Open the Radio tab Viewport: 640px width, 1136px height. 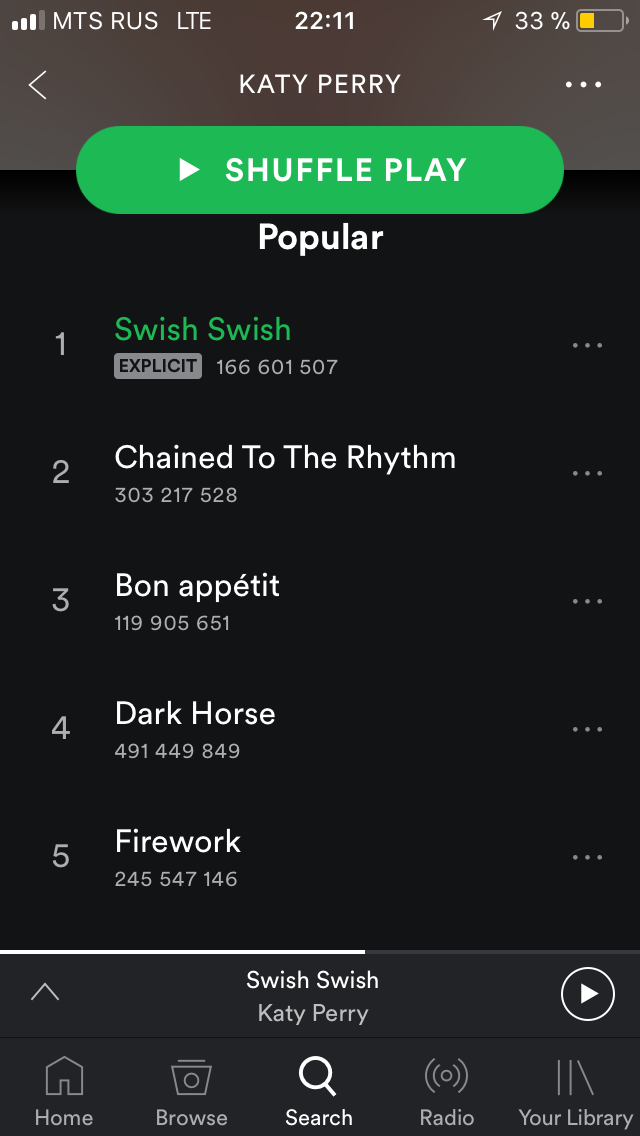446,1090
